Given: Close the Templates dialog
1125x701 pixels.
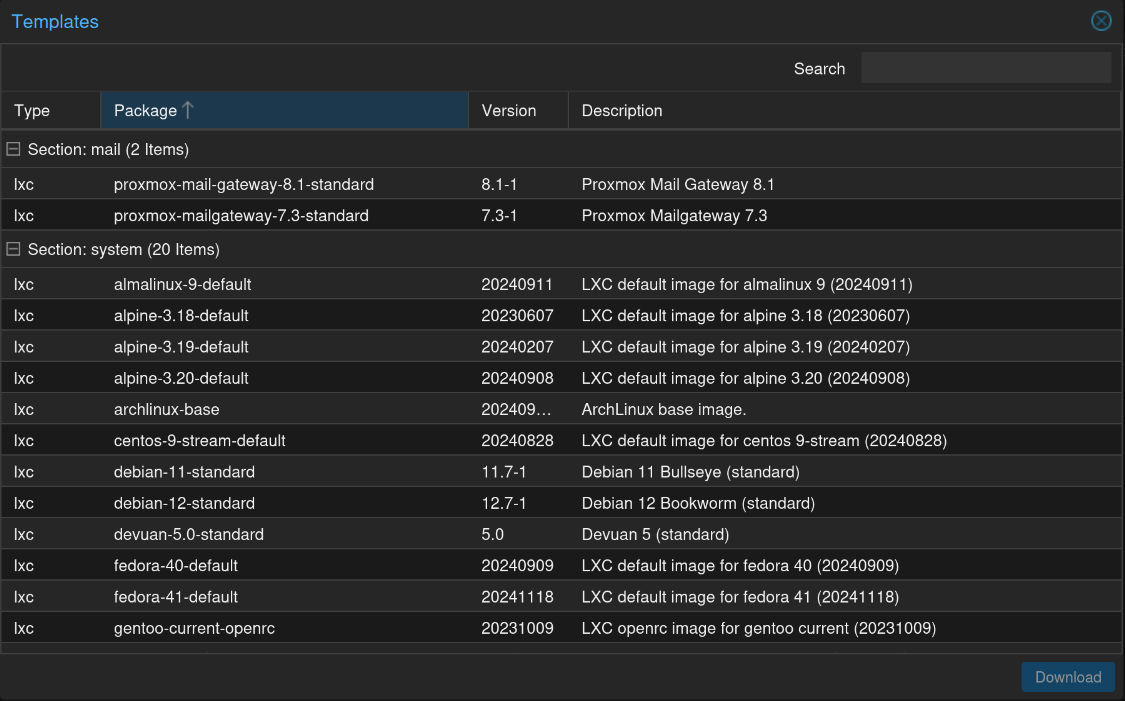Looking at the screenshot, I should tap(1101, 21).
